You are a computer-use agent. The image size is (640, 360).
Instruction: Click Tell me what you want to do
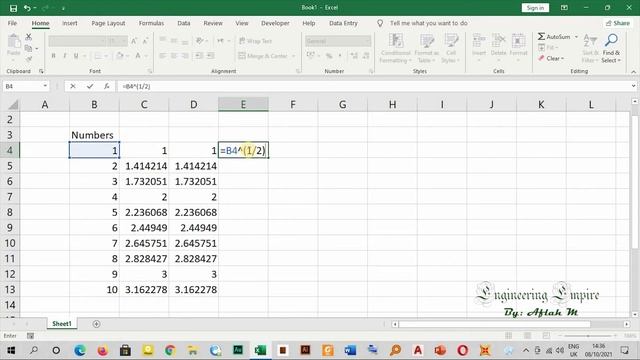click(x=429, y=23)
